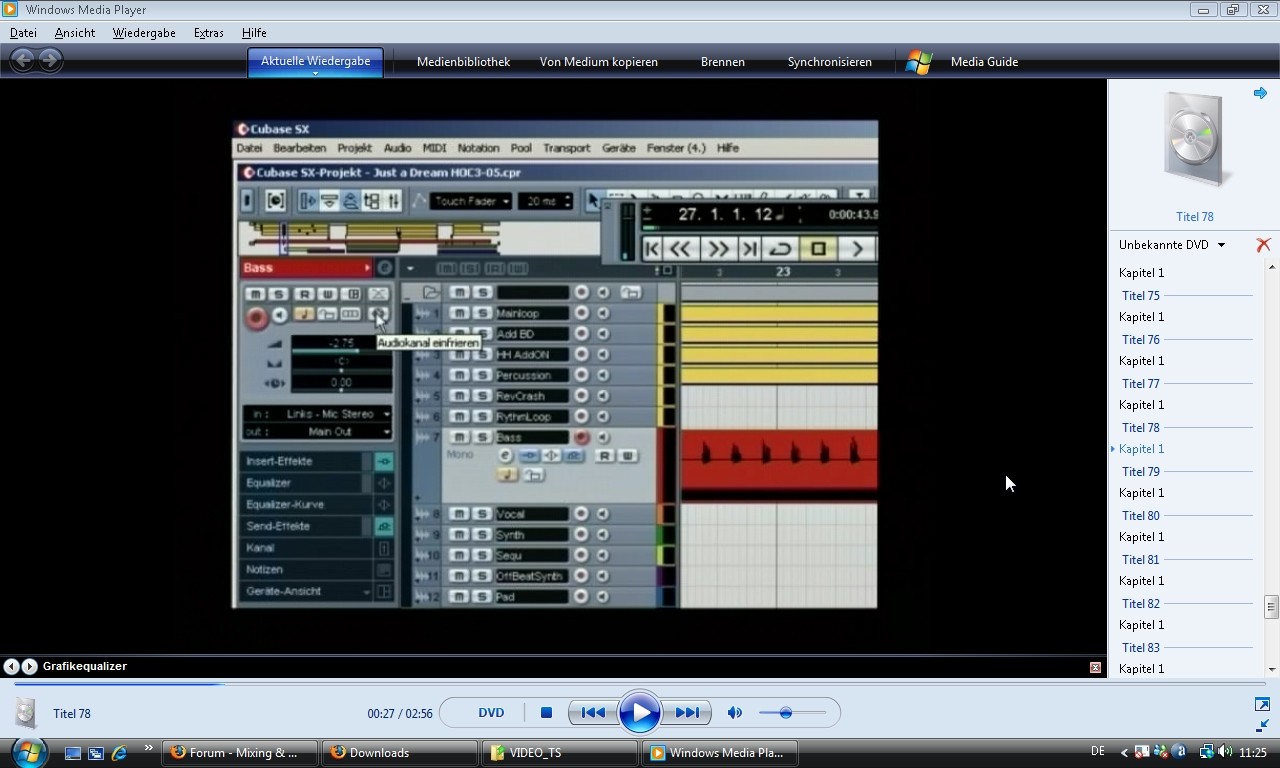
Task: Click the Cubase transport Play arrow in video
Action: (x=856, y=249)
